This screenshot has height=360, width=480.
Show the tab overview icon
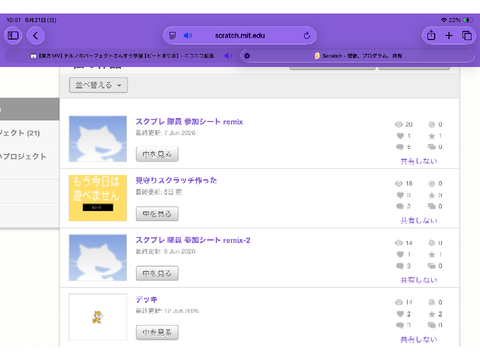tap(467, 35)
